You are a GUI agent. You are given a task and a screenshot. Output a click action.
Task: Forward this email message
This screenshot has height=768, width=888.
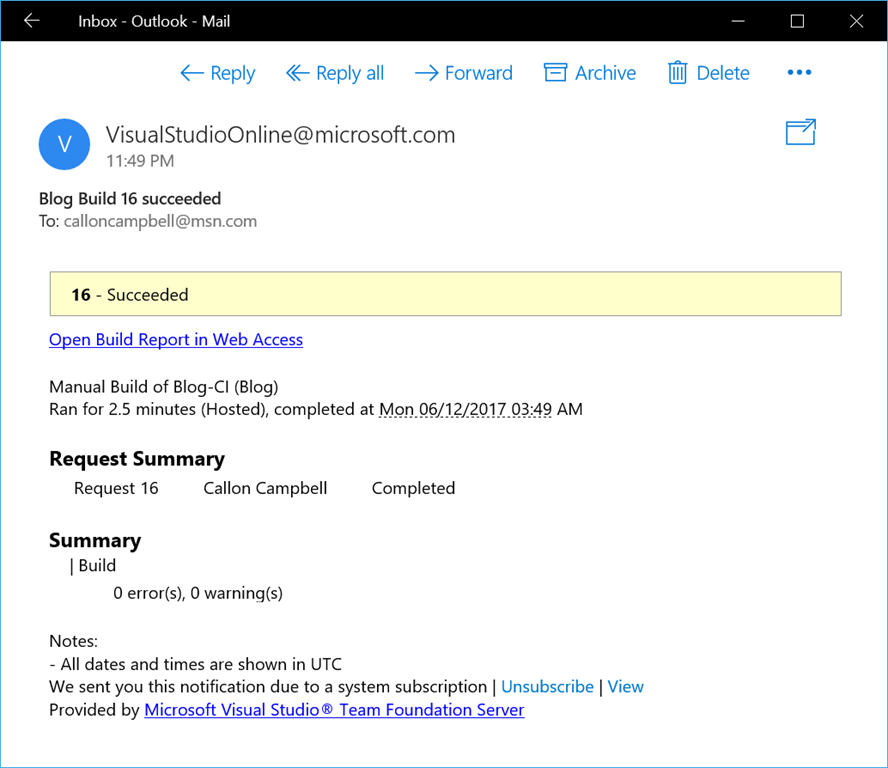(464, 73)
